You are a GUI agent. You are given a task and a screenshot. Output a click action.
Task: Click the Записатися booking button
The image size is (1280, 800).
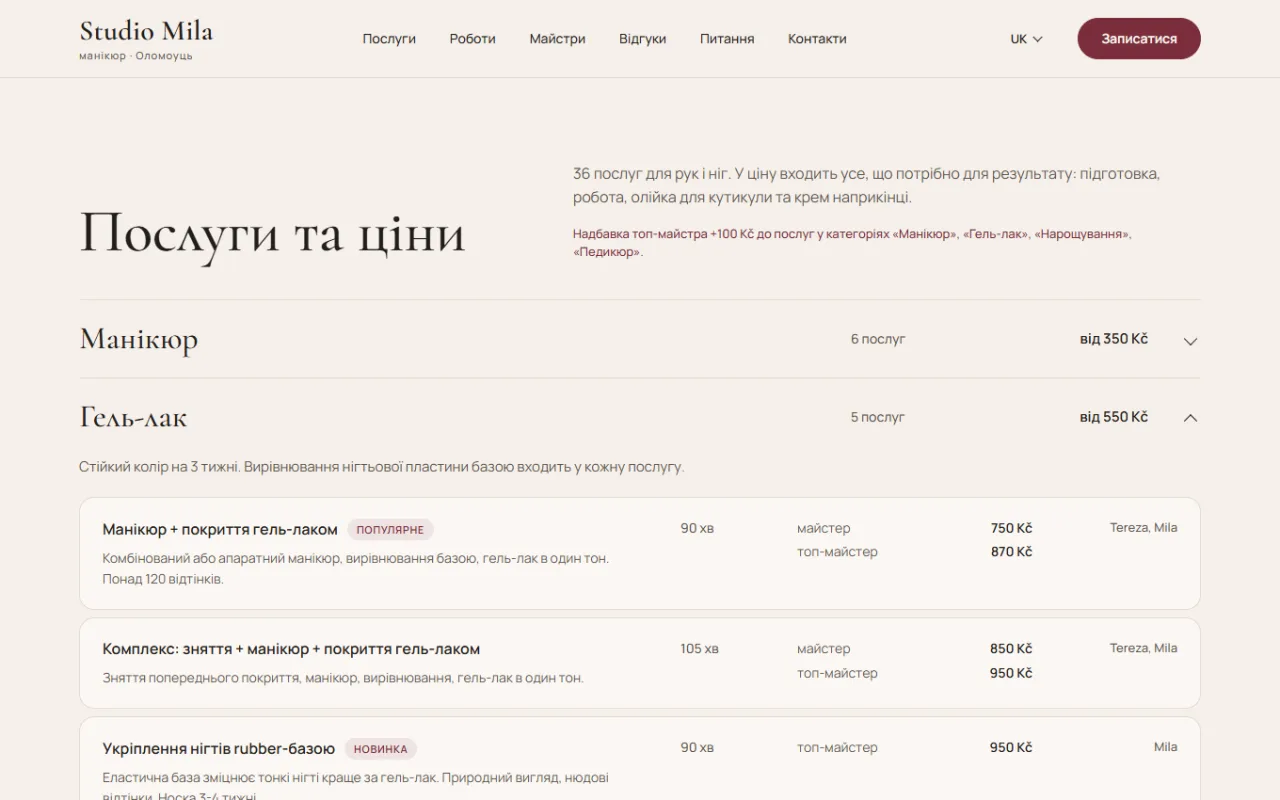pos(1139,39)
